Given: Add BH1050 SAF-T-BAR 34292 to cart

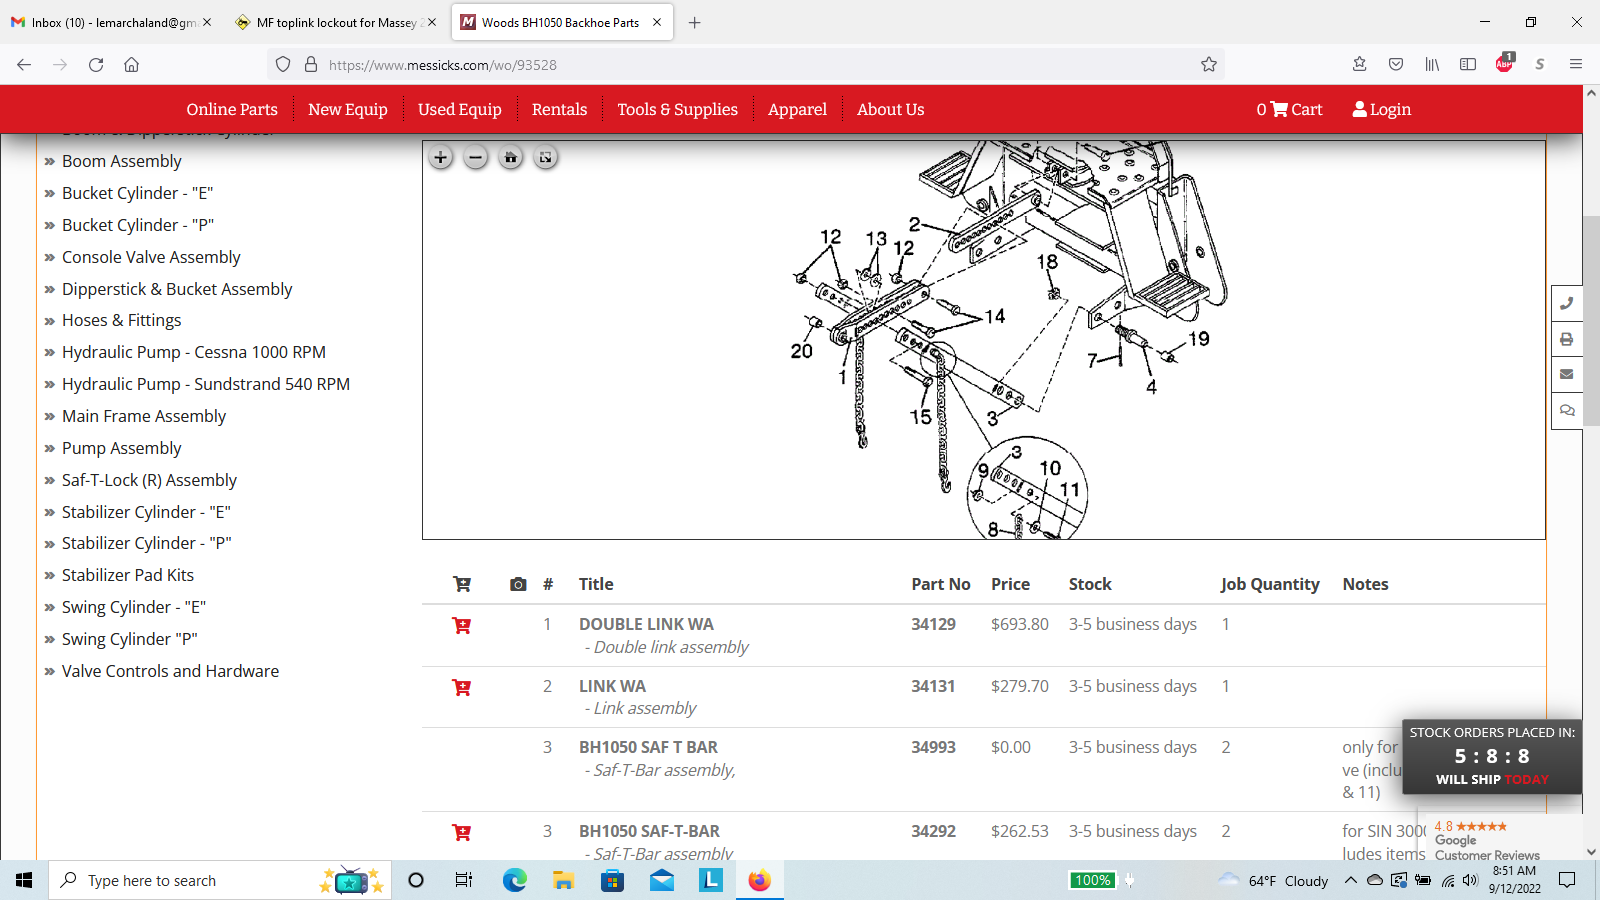Looking at the screenshot, I should [461, 832].
